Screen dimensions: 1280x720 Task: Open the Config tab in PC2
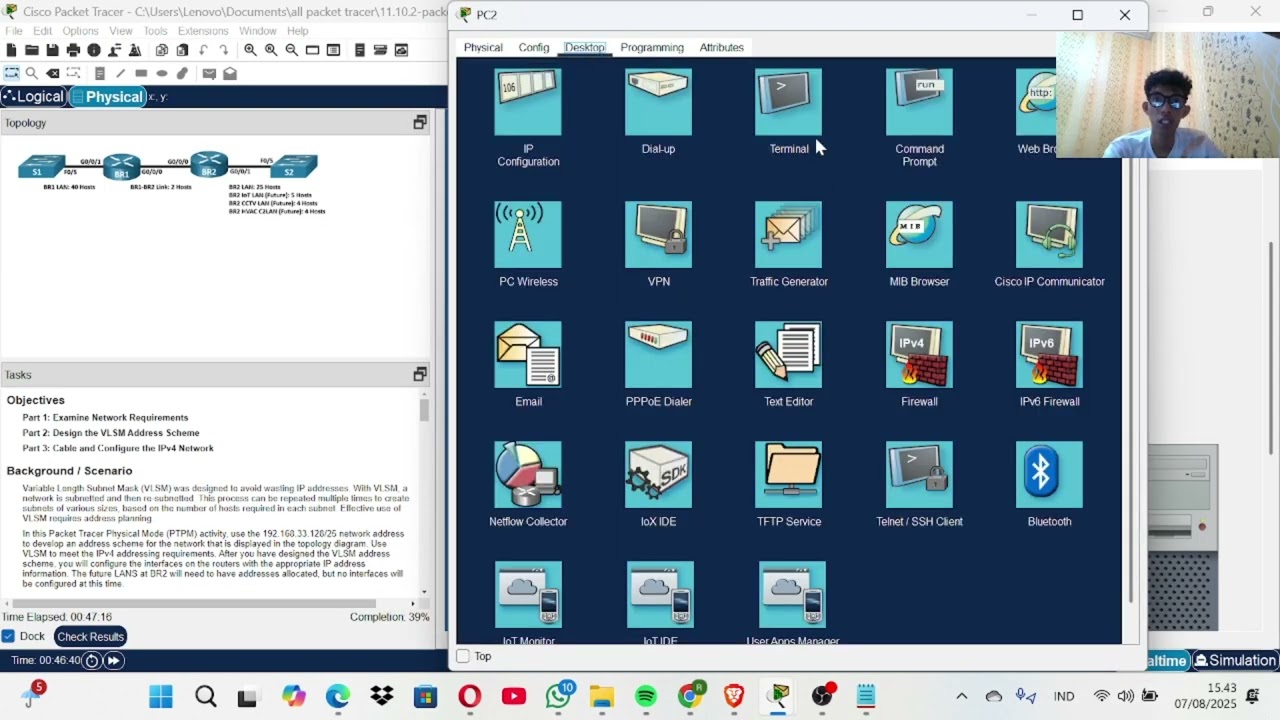(x=534, y=47)
